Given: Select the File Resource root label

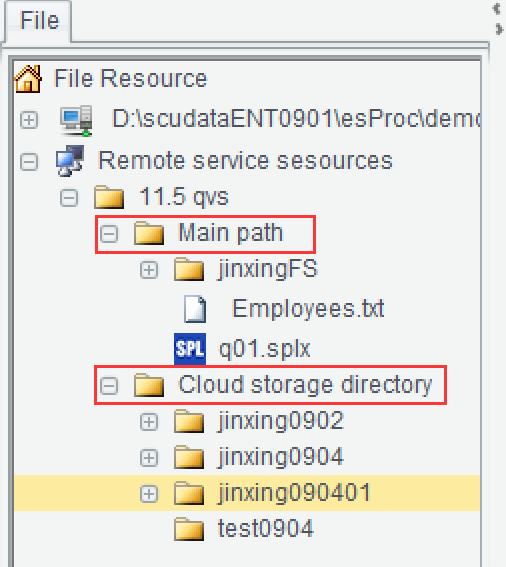Looking at the screenshot, I should point(130,78).
